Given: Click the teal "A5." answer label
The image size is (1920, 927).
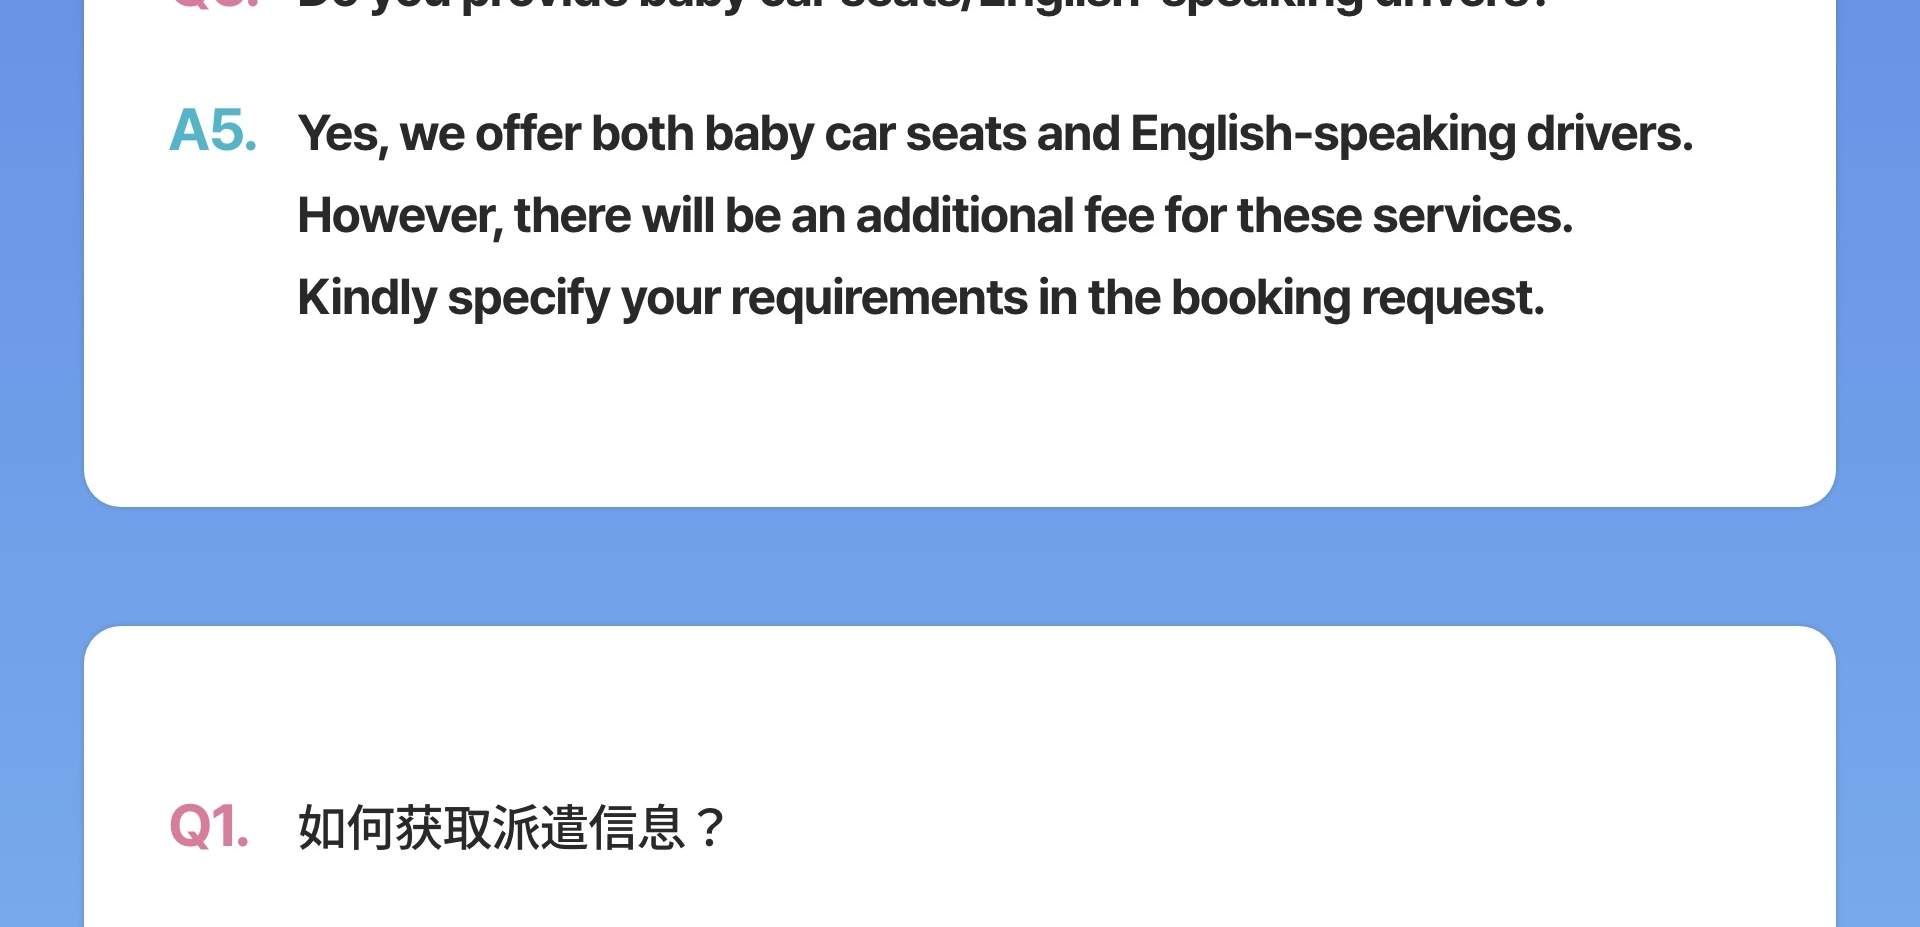Looking at the screenshot, I should [x=213, y=132].
